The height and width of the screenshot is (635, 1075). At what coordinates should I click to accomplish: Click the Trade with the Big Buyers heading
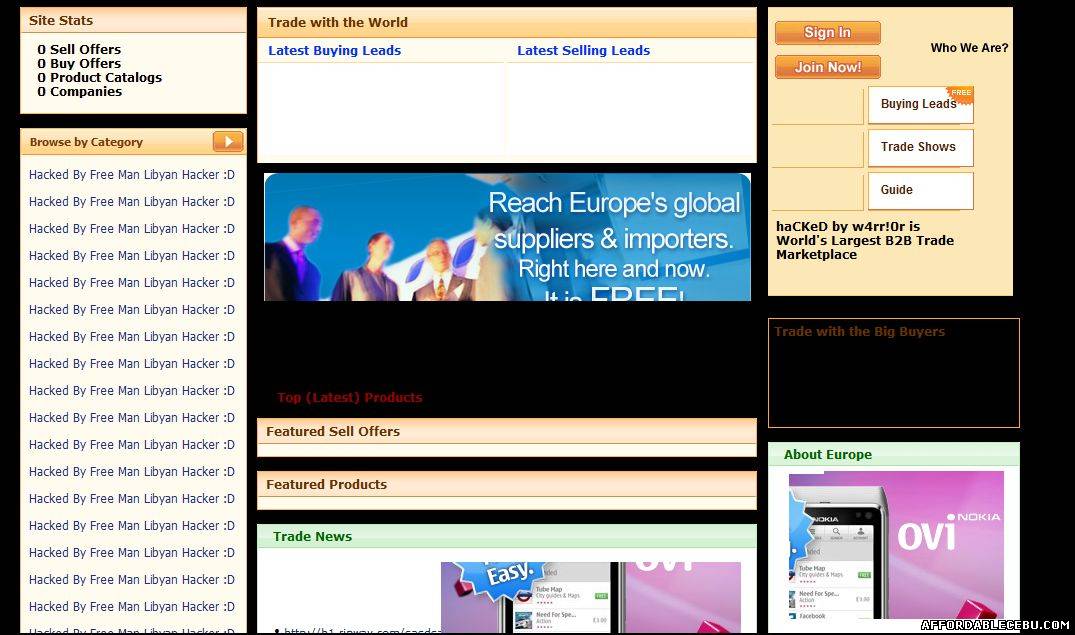tap(859, 332)
